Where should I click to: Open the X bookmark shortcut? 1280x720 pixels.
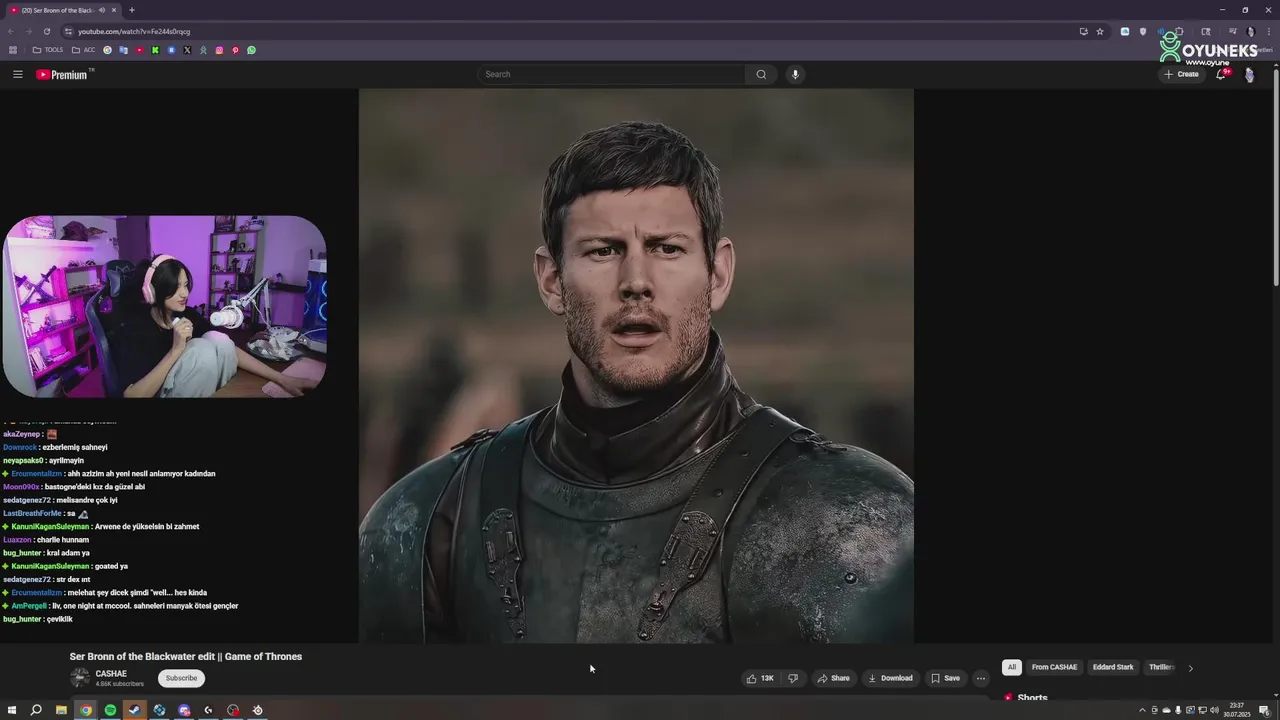[187, 50]
